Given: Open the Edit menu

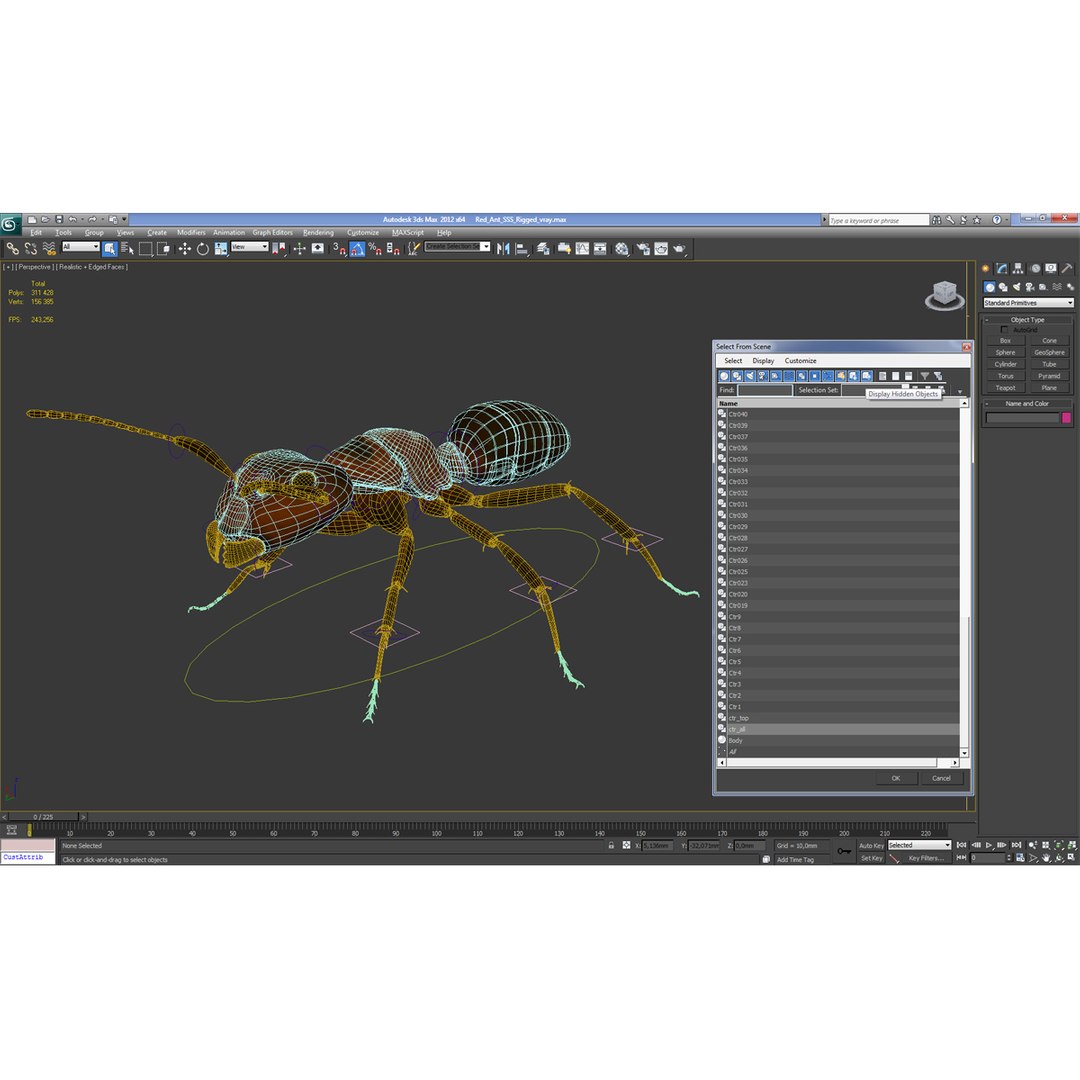Looking at the screenshot, I should (x=36, y=233).
